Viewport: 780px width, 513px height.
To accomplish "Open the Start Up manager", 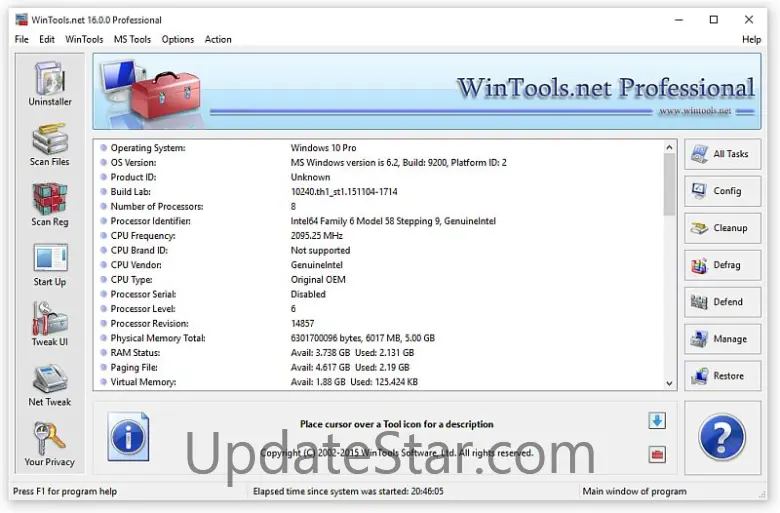I will [x=50, y=265].
